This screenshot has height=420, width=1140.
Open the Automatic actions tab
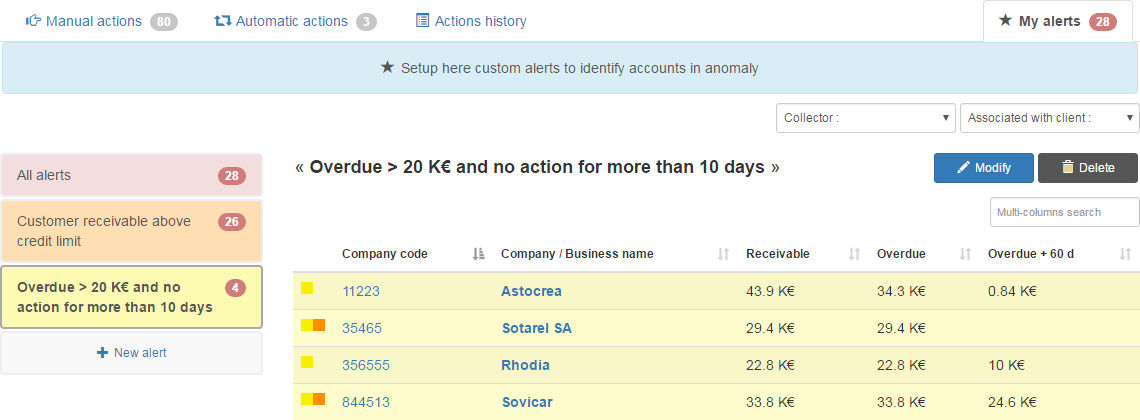pos(295,21)
